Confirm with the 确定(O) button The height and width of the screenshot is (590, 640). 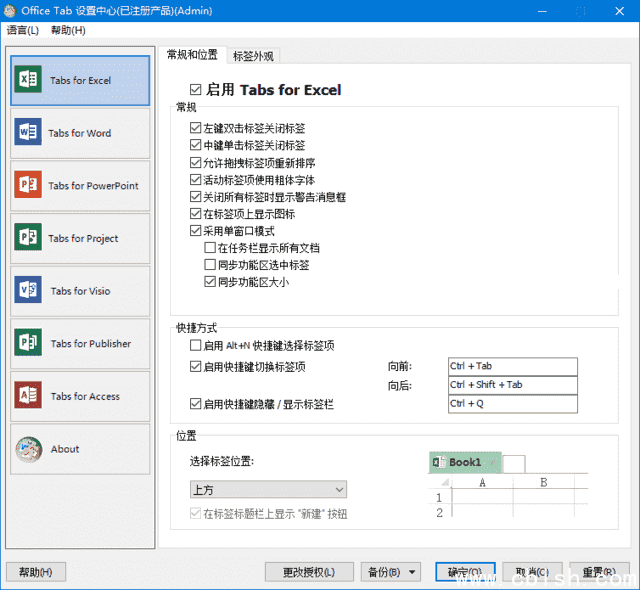tap(465, 572)
